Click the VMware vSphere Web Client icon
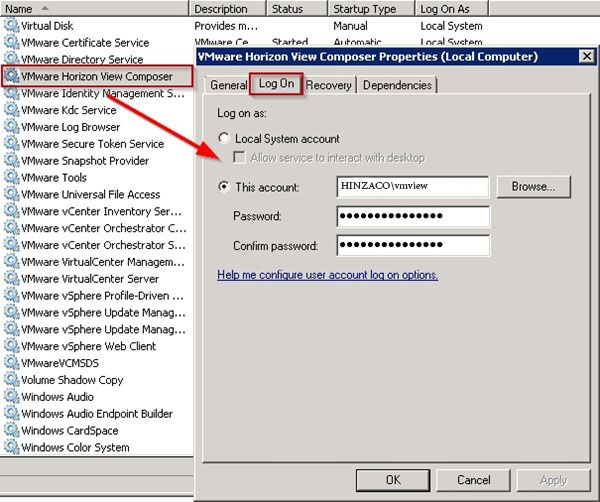 (11, 346)
